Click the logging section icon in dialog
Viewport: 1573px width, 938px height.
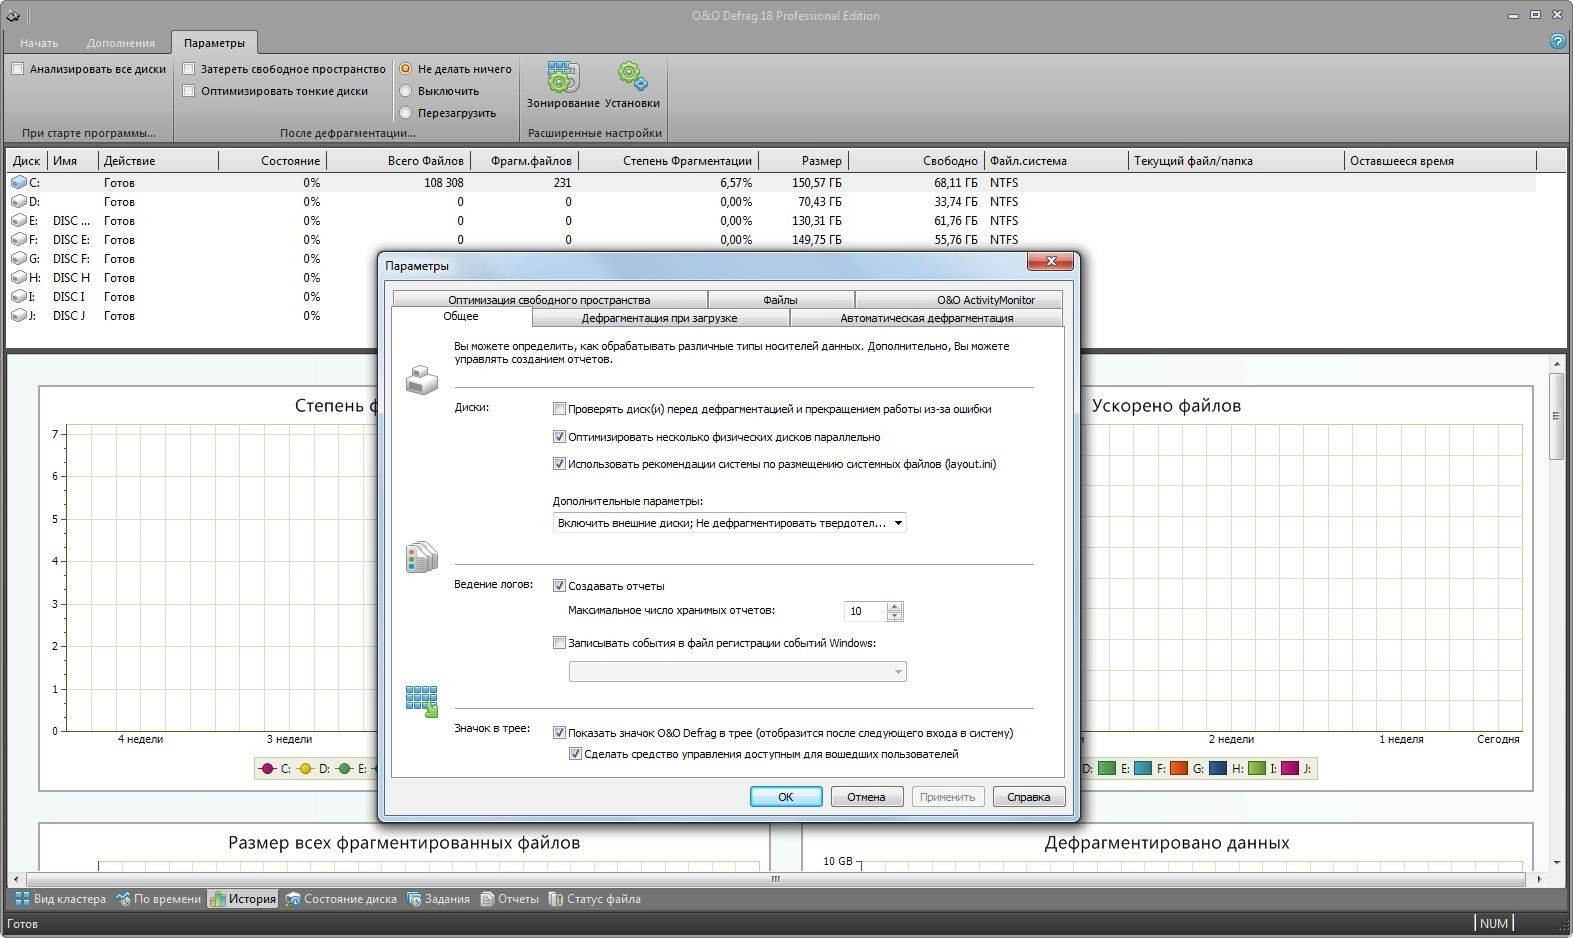(x=421, y=557)
